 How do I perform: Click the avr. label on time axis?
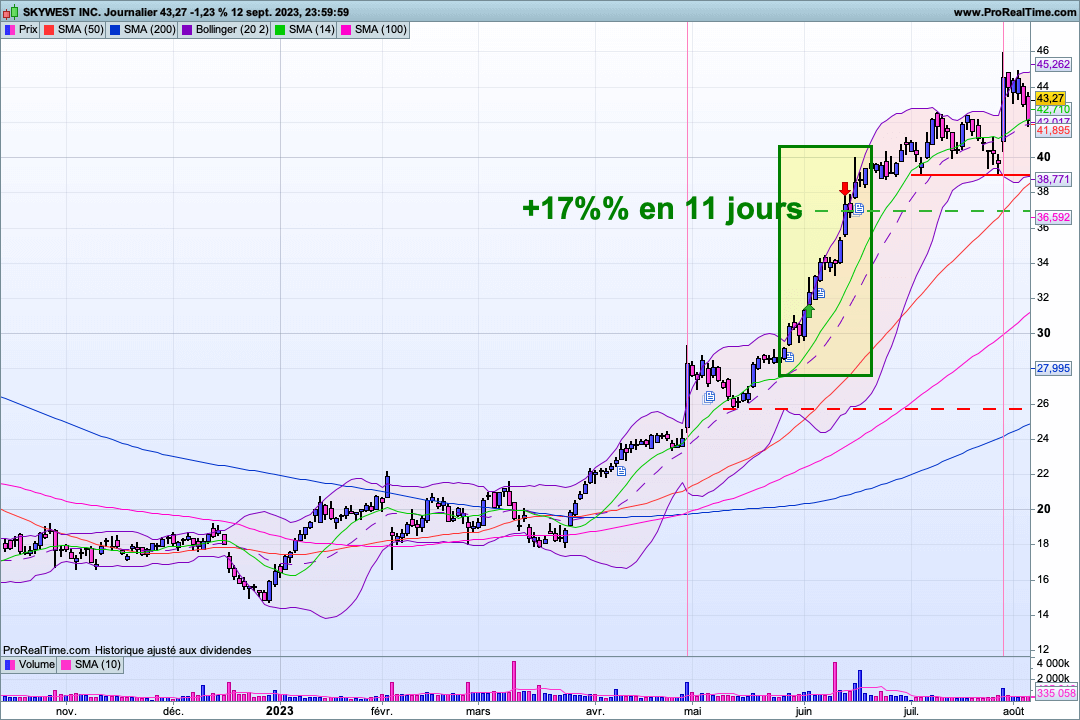(x=594, y=711)
